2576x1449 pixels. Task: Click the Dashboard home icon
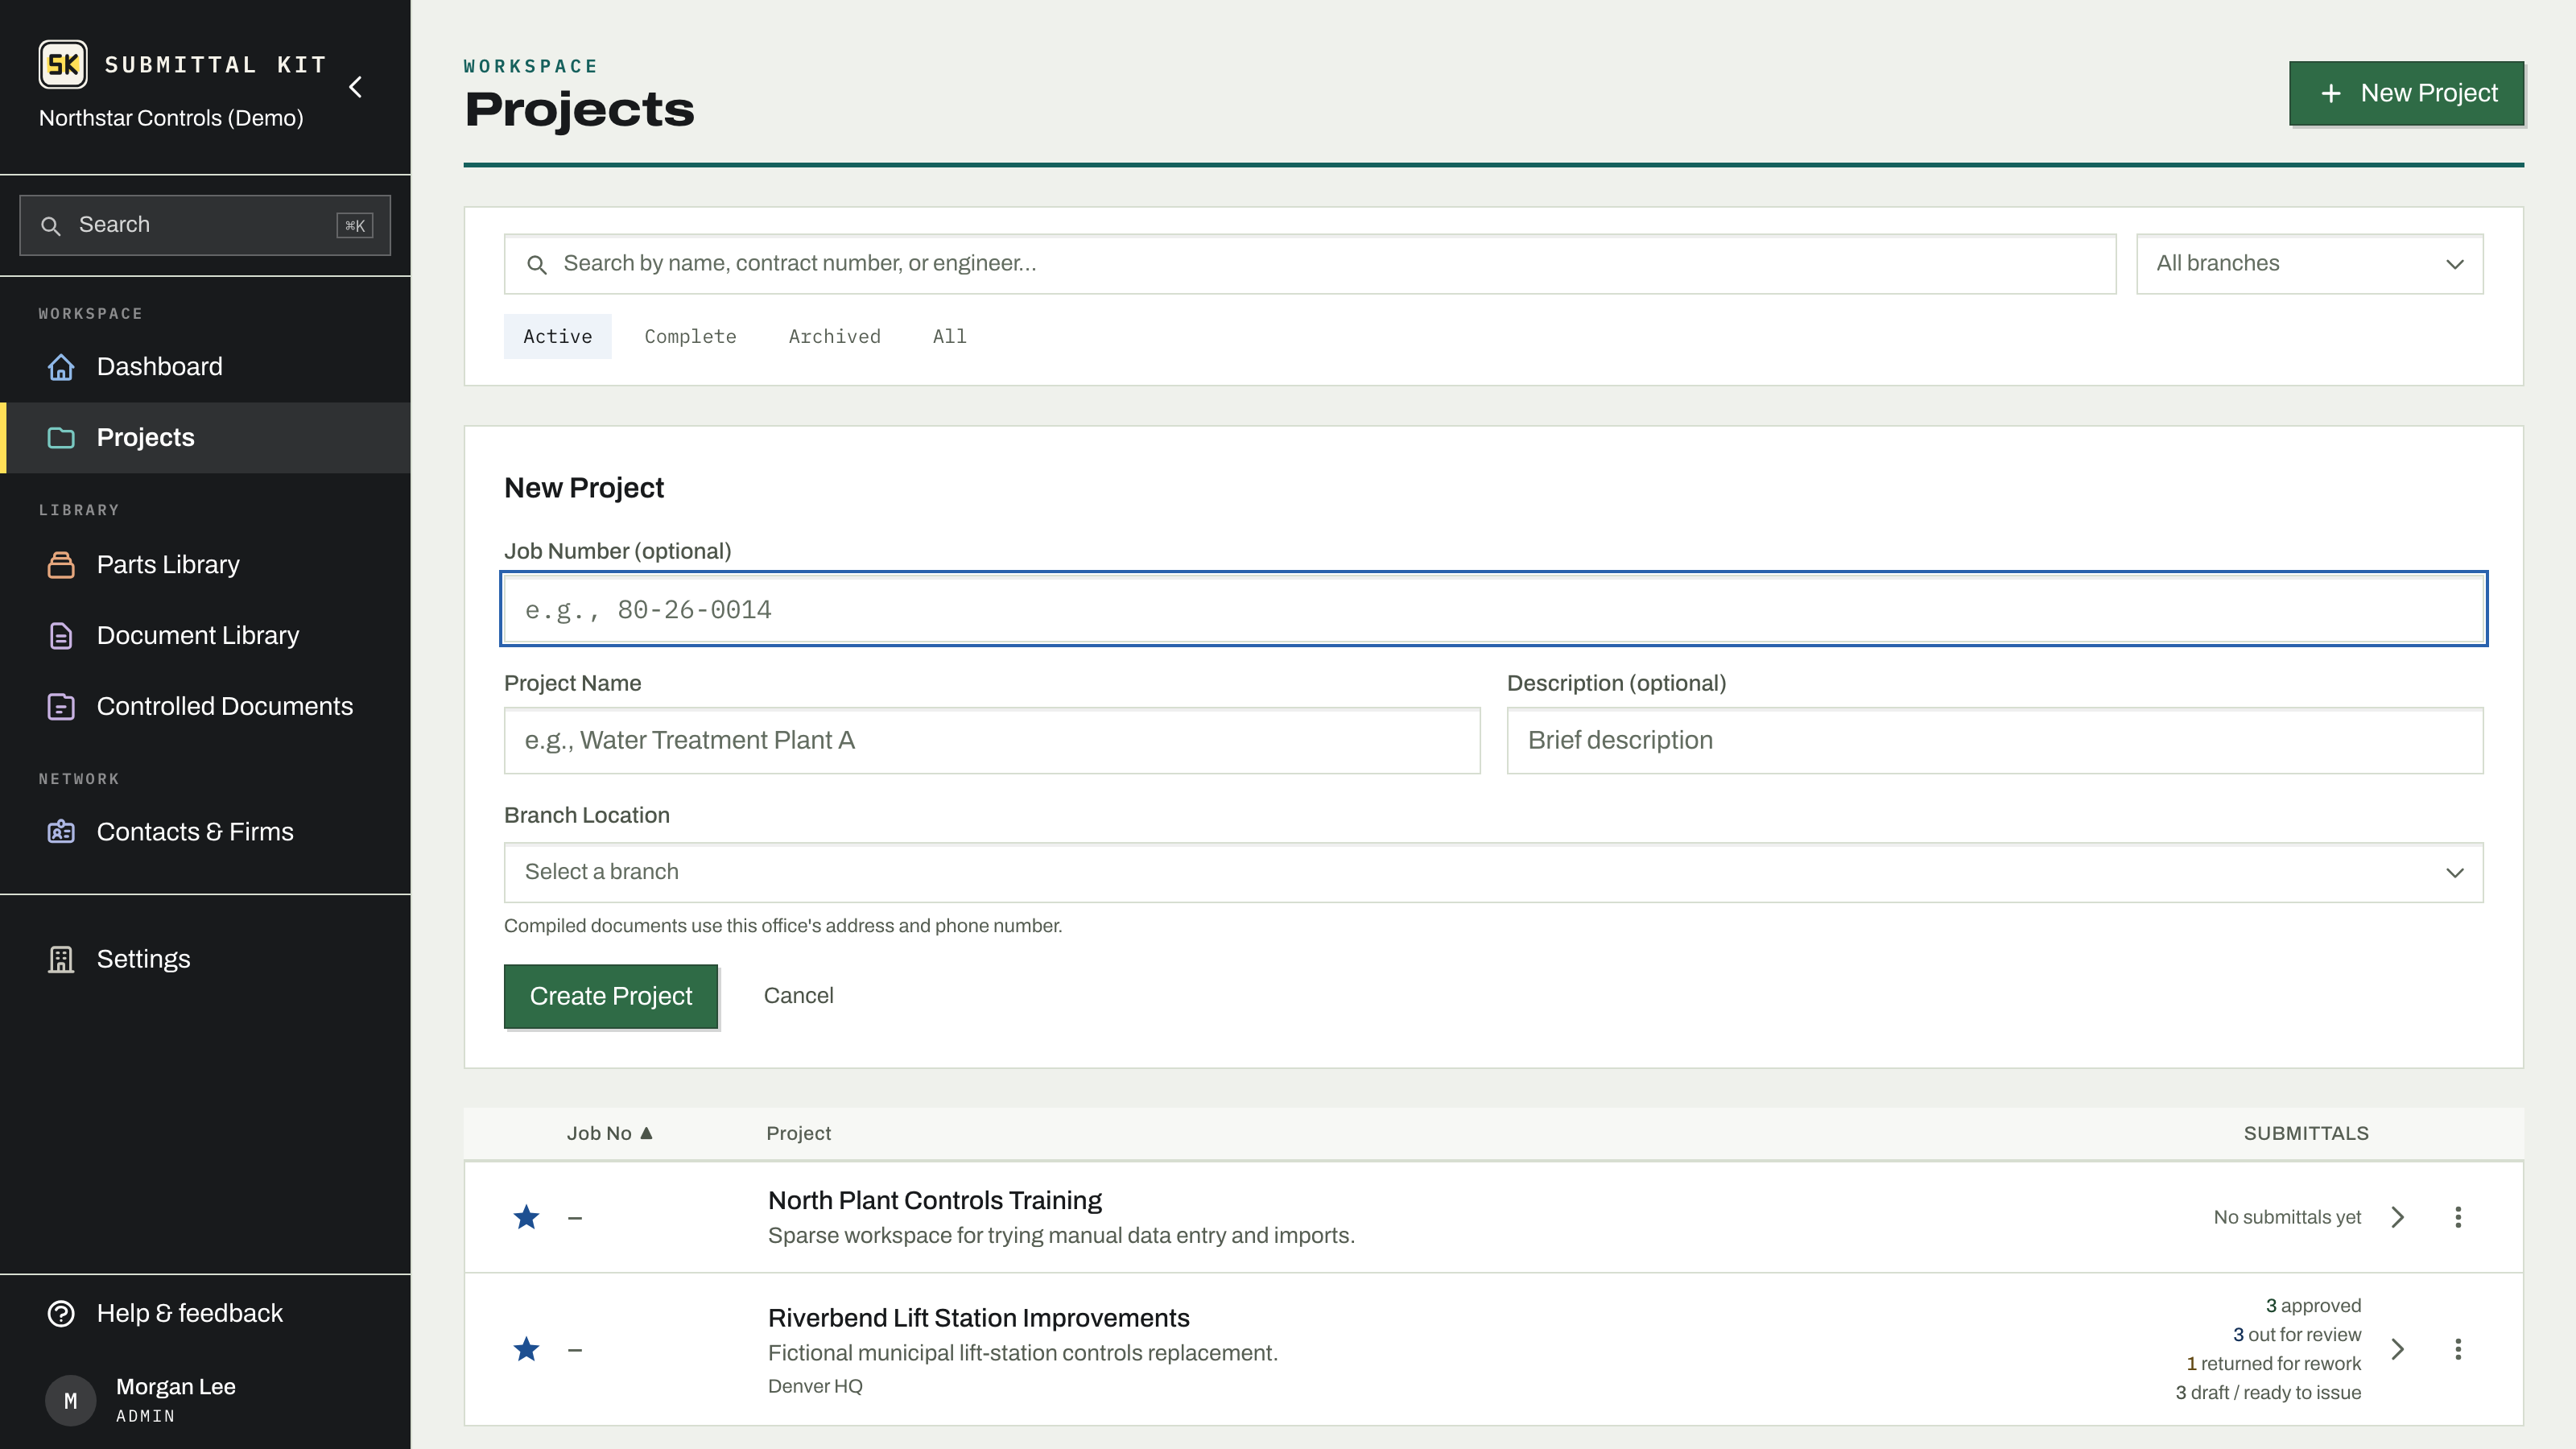click(x=61, y=367)
